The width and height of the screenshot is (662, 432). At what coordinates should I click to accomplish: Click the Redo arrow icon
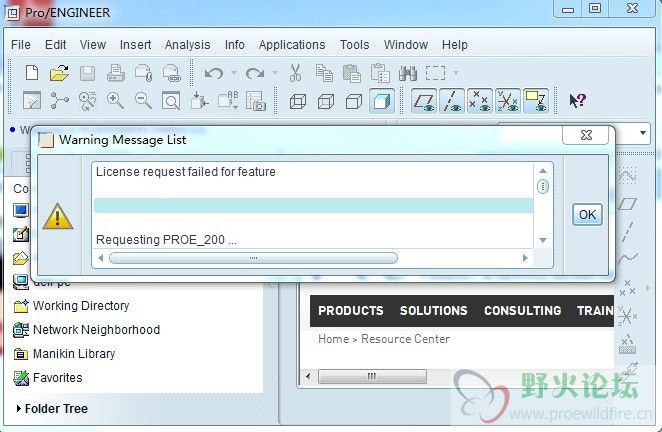tap(255, 74)
